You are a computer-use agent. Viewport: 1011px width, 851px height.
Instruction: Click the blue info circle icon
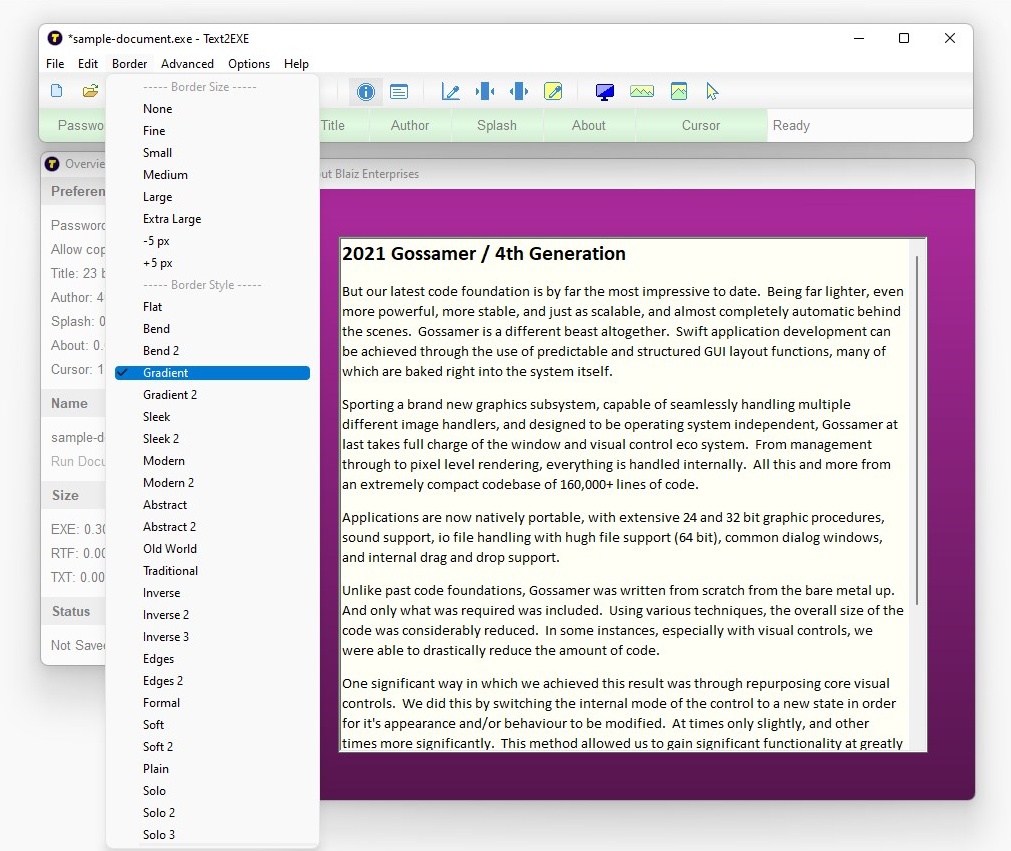click(366, 92)
